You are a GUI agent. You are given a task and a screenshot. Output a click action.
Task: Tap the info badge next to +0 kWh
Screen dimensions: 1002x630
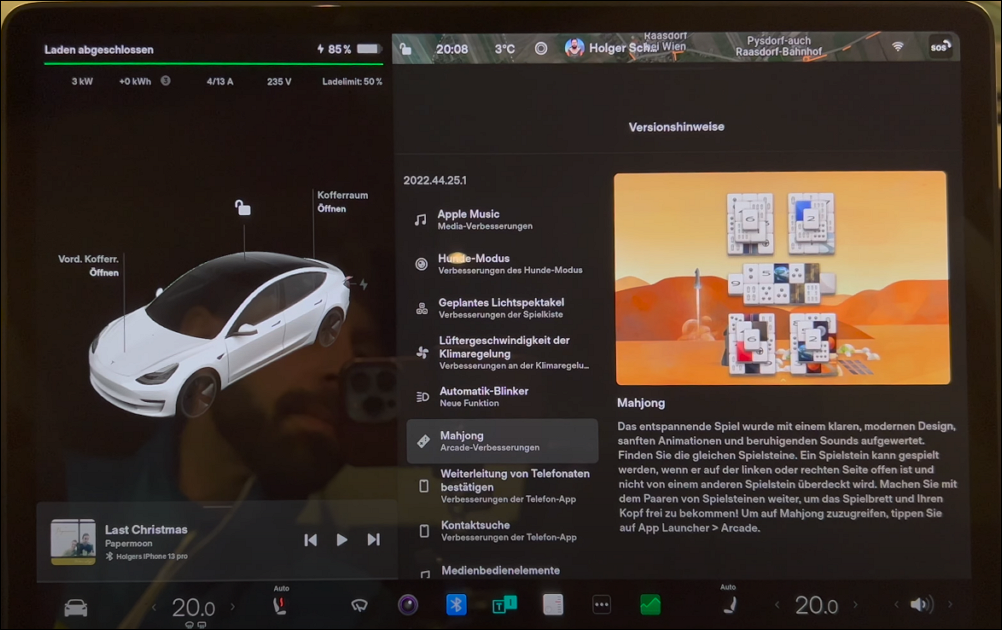(166, 81)
